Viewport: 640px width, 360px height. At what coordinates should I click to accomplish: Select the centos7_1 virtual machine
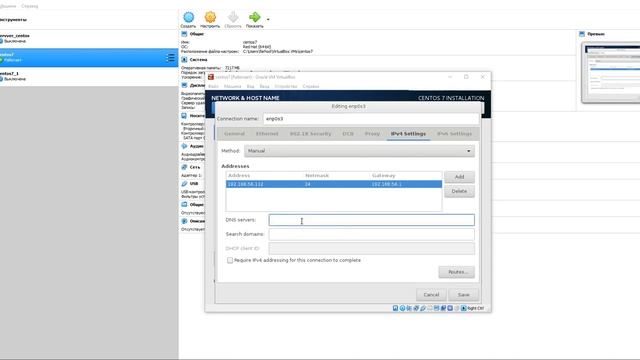coord(89,76)
